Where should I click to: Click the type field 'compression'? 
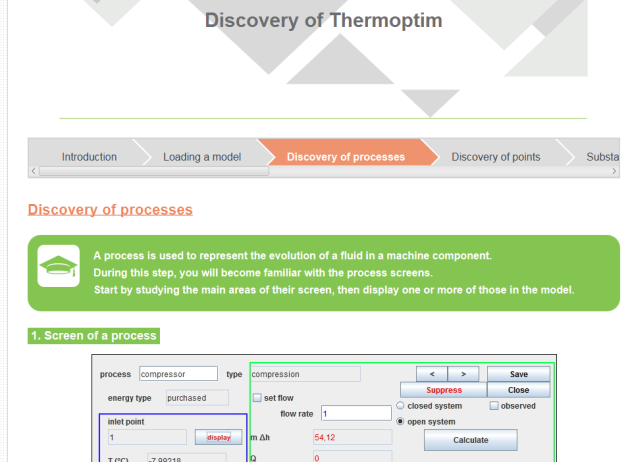click(305, 374)
